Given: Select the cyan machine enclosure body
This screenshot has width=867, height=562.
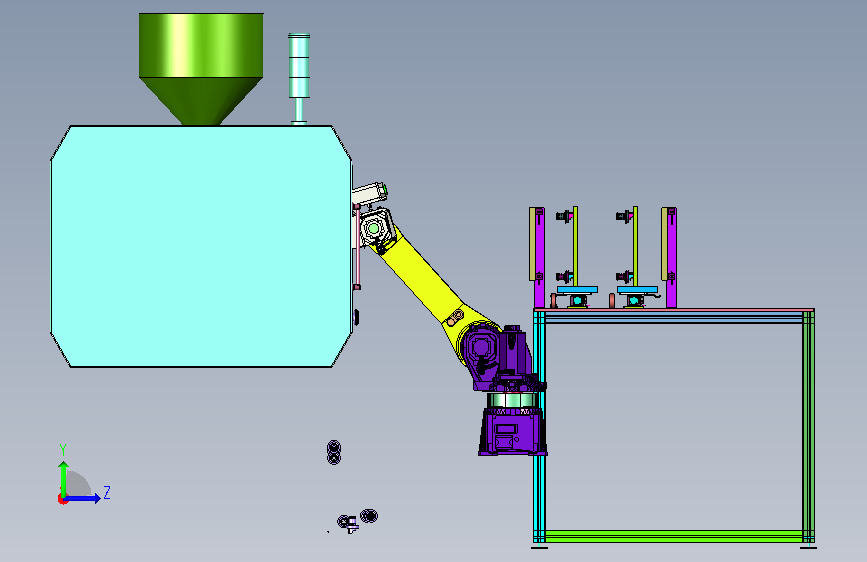Looking at the screenshot, I should [x=201, y=246].
